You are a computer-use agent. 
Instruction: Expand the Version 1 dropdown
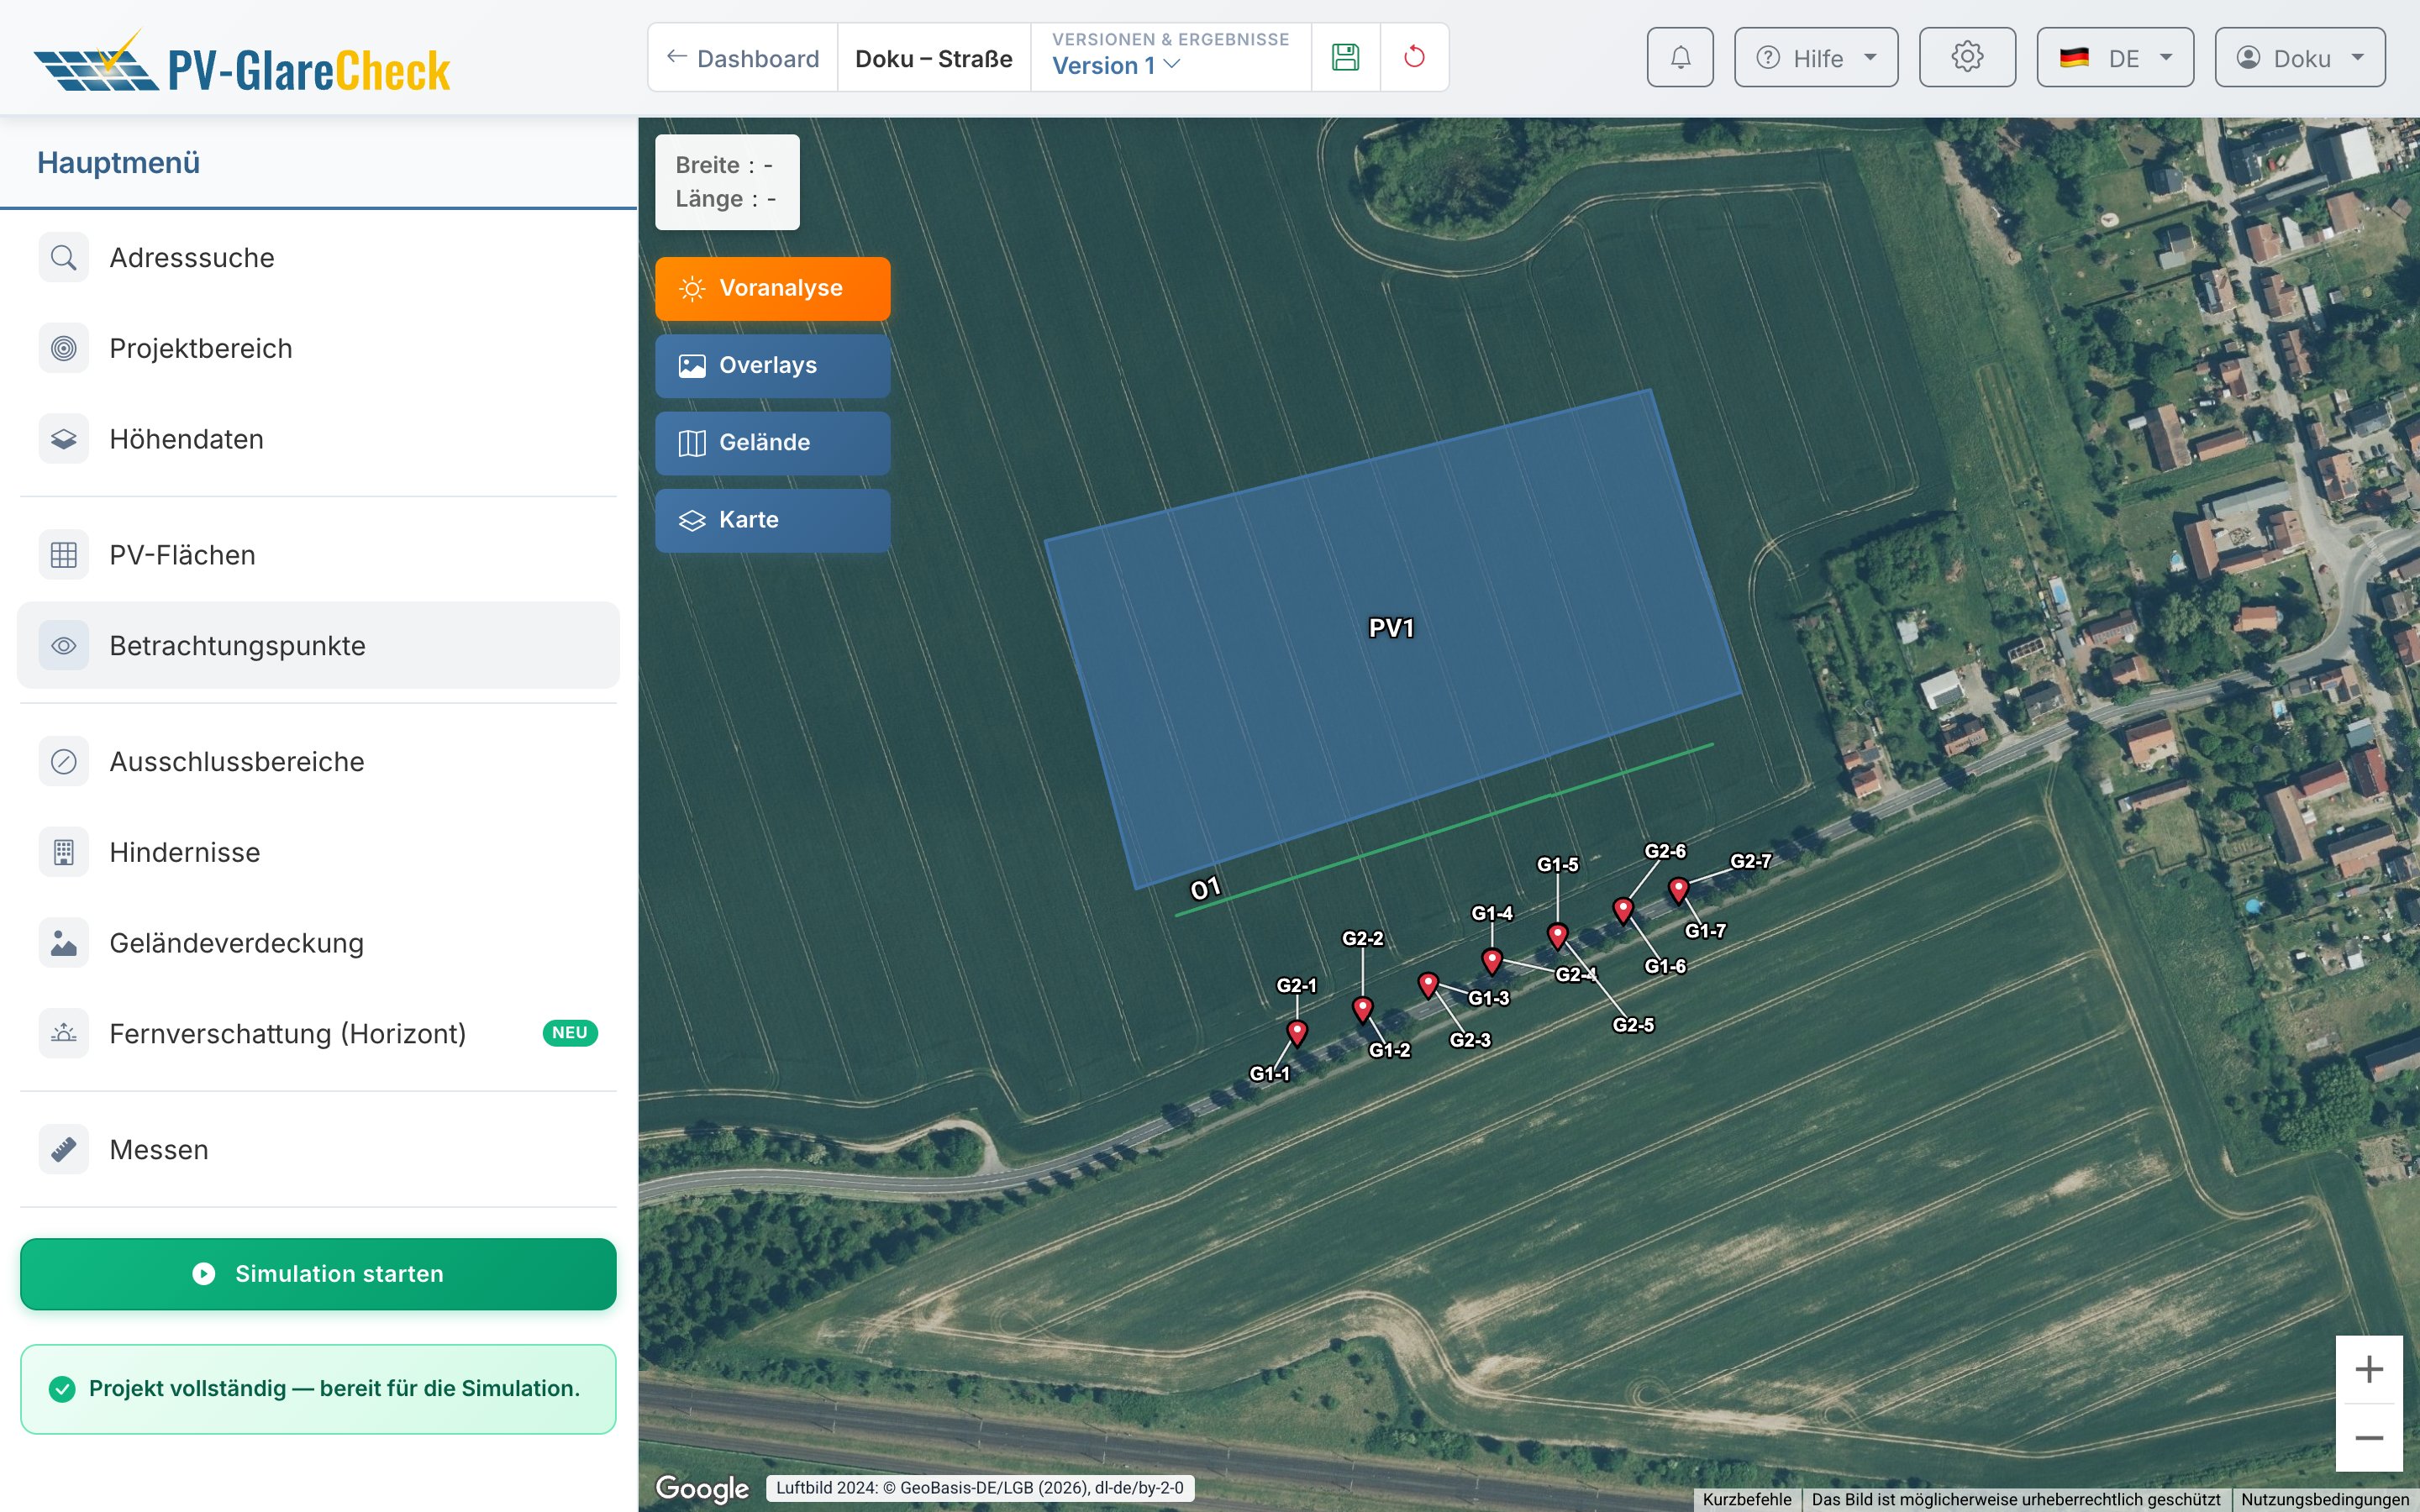tap(1116, 66)
